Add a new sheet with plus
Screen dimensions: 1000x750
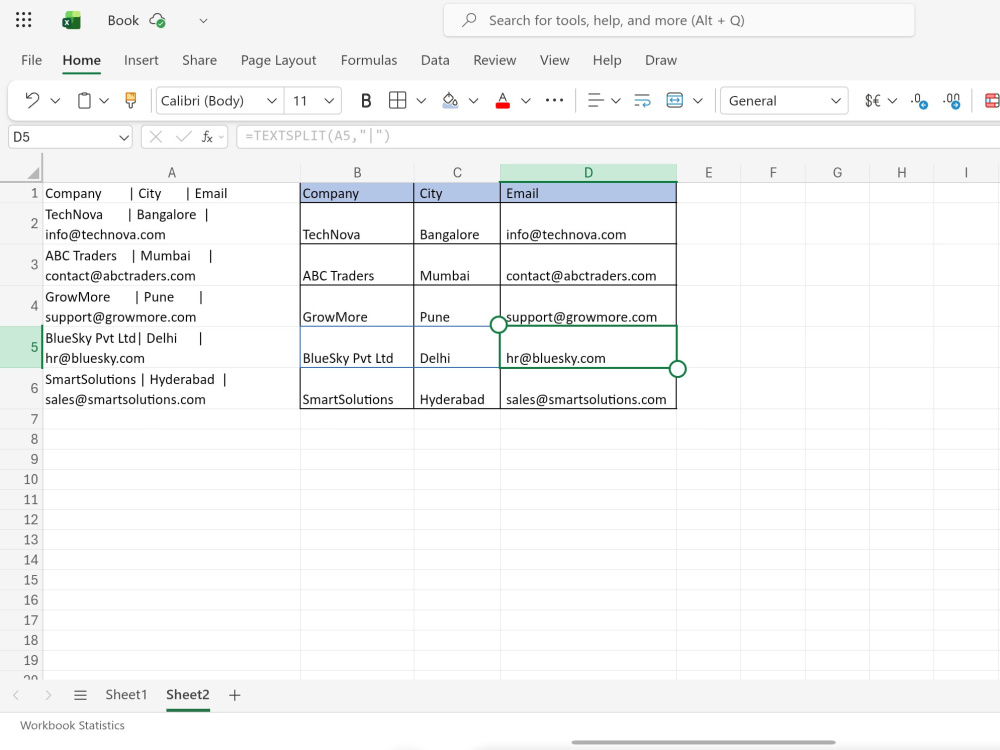[235, 695]
